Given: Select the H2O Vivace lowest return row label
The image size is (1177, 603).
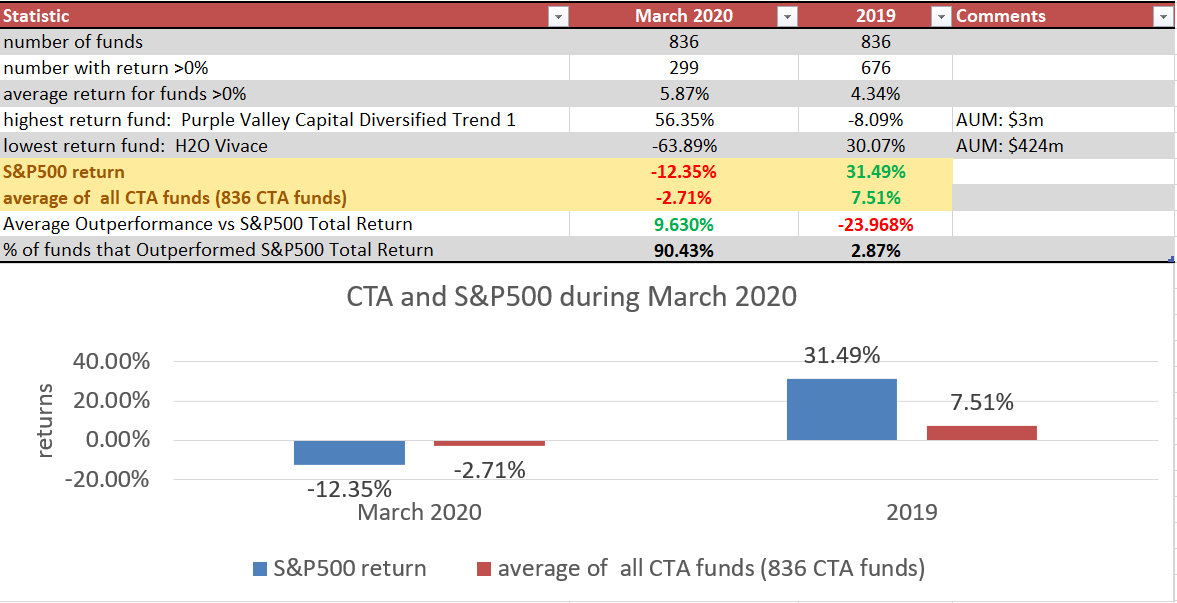Looking at the screenshot, I should 135,146.
